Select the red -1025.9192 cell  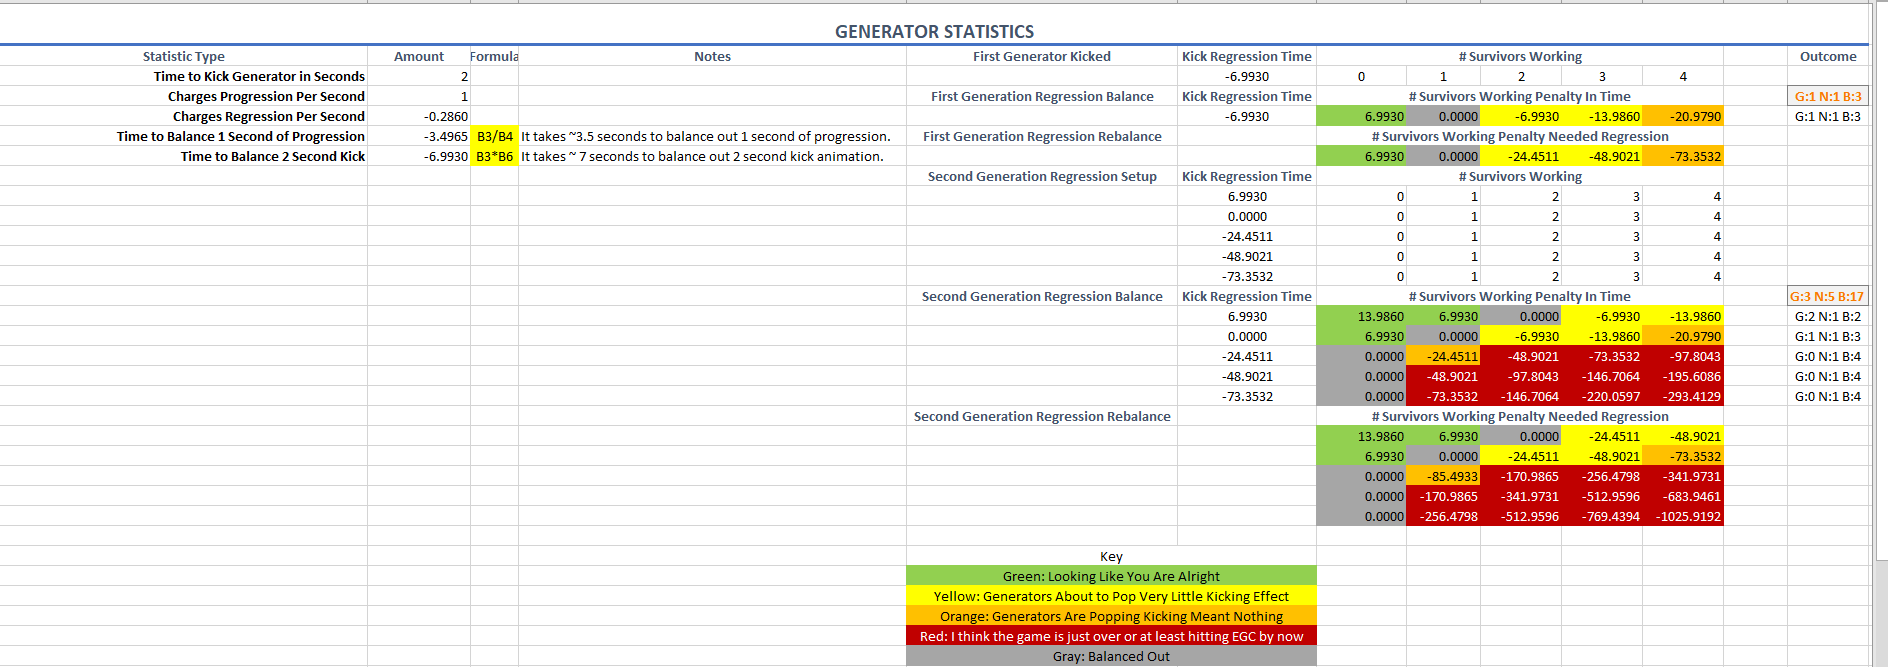tap(1683, 516)
